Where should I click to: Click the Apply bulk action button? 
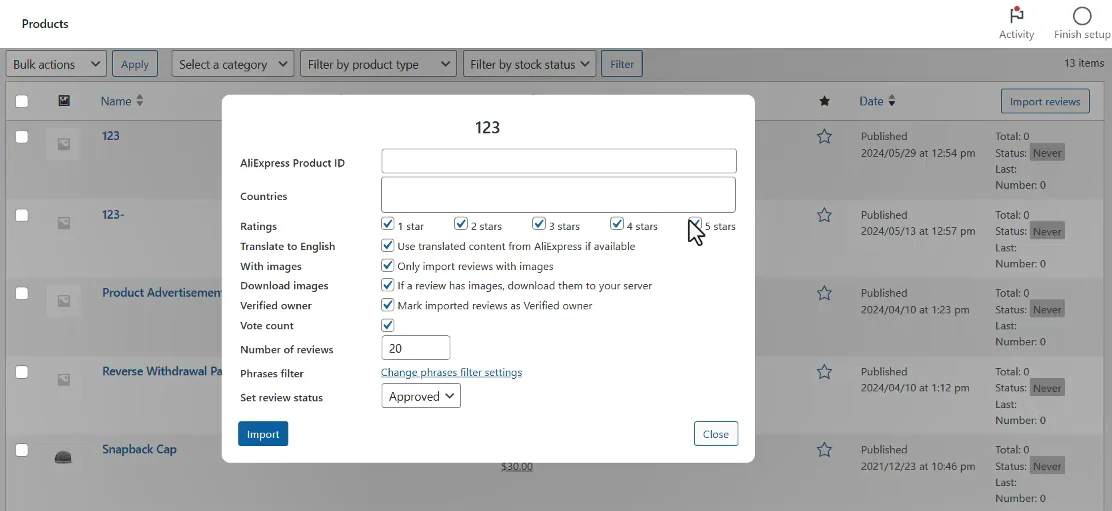135,64
